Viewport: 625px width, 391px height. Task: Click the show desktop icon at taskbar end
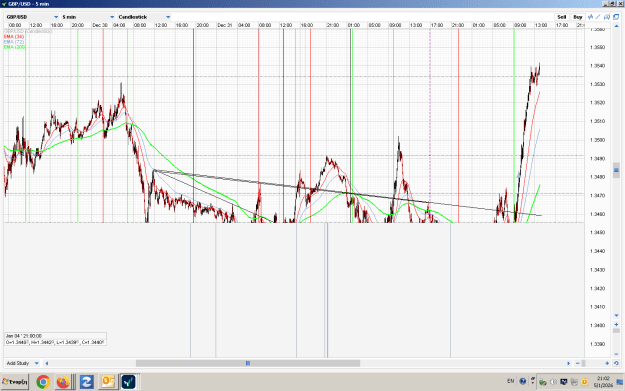tap(620, 382)
